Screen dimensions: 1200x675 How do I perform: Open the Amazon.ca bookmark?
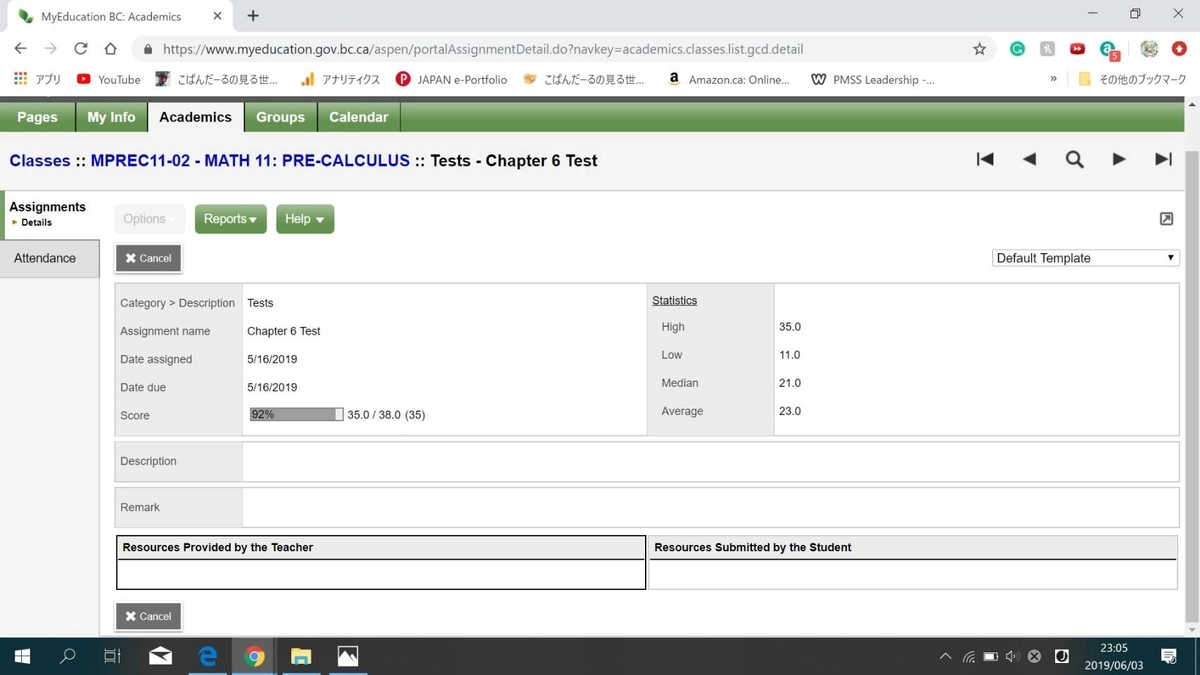click(x=729, y=79)
